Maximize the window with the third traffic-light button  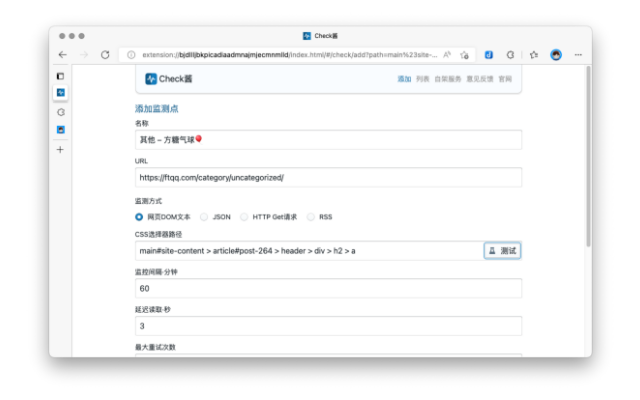[82, 36]
